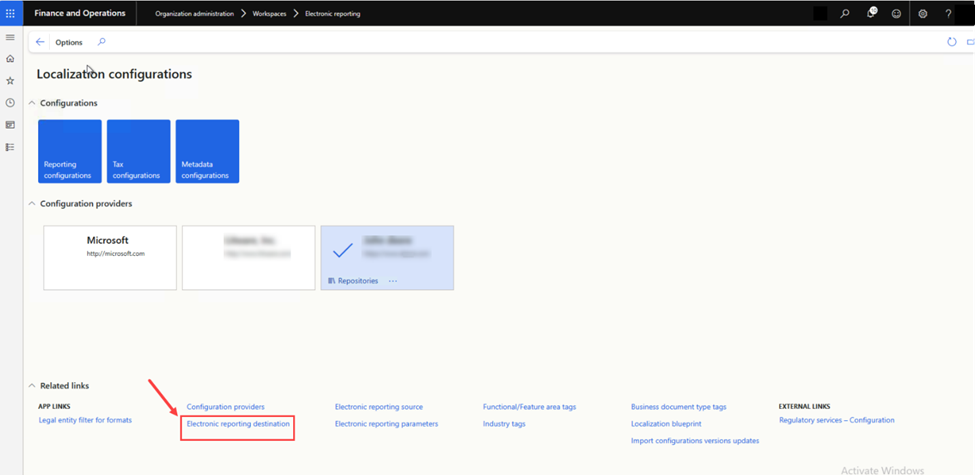This screenshot has width=975, height=475.
Task: Click Organization administration breadcrumb
Action: coord(194,14)
